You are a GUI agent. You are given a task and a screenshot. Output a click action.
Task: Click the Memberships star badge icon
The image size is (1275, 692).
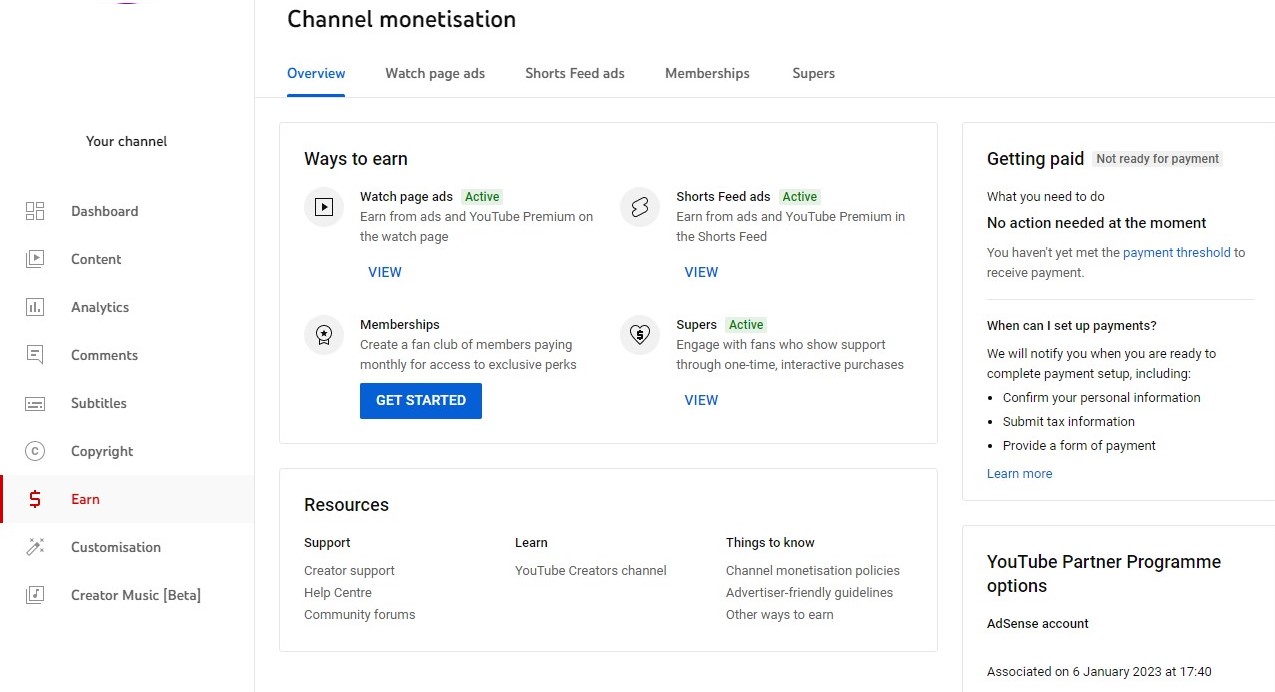[x=324, y=335]
